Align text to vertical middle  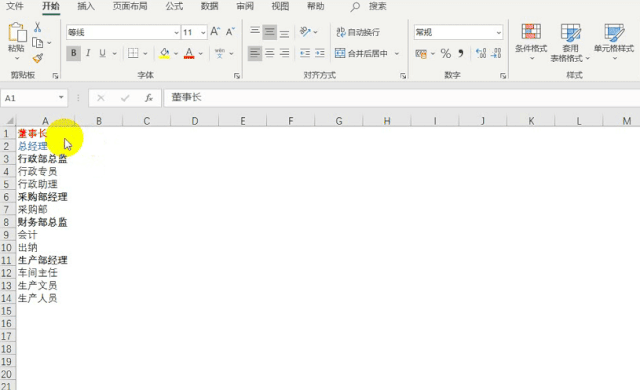(x=269, y=32)
